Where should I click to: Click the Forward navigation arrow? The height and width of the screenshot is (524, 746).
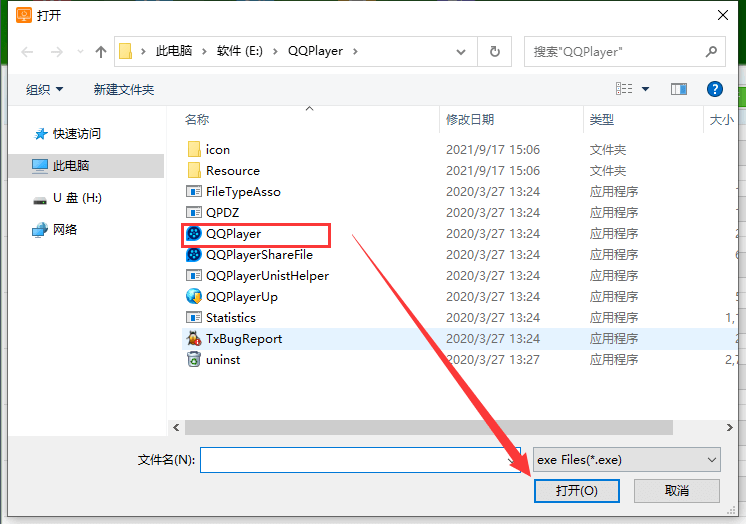coord(57,51)
